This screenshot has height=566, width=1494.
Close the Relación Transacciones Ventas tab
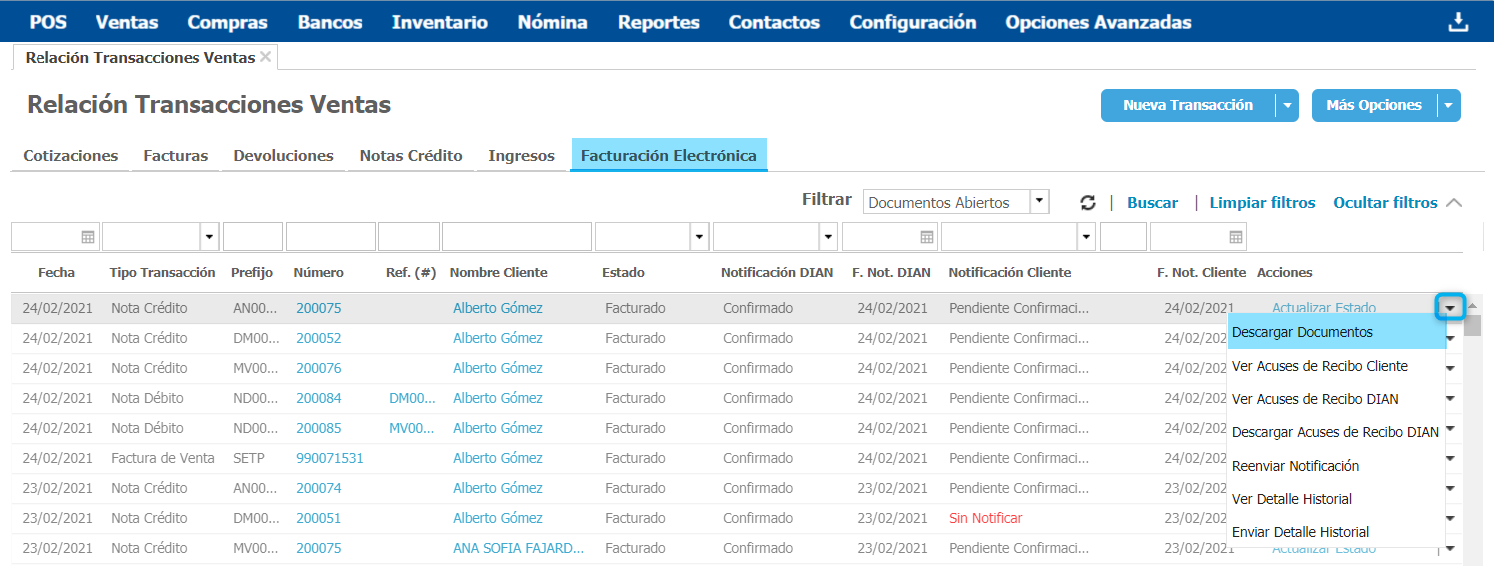265,57
